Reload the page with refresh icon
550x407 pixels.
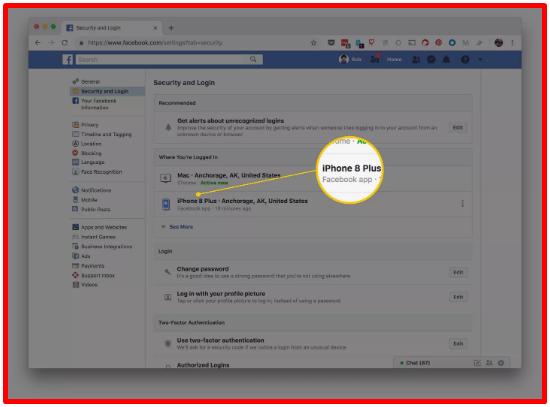click(65, 43)
